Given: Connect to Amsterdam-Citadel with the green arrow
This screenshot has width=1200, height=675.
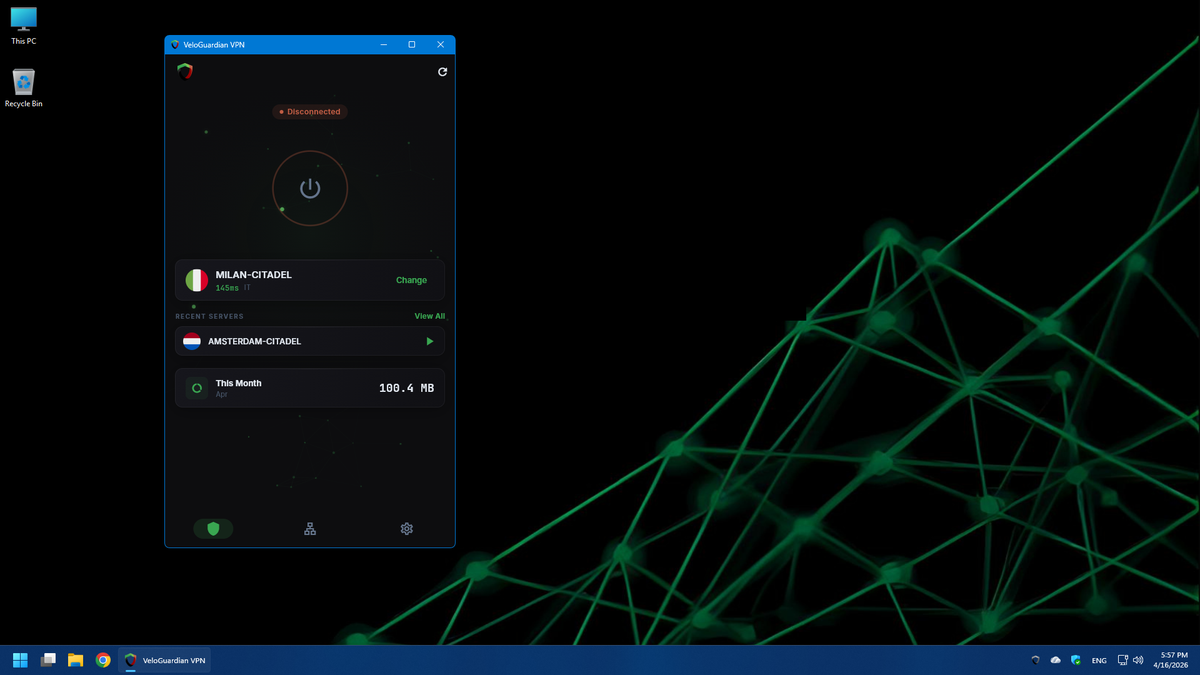Looking at the screenshot, I should [x=429, y=341].
